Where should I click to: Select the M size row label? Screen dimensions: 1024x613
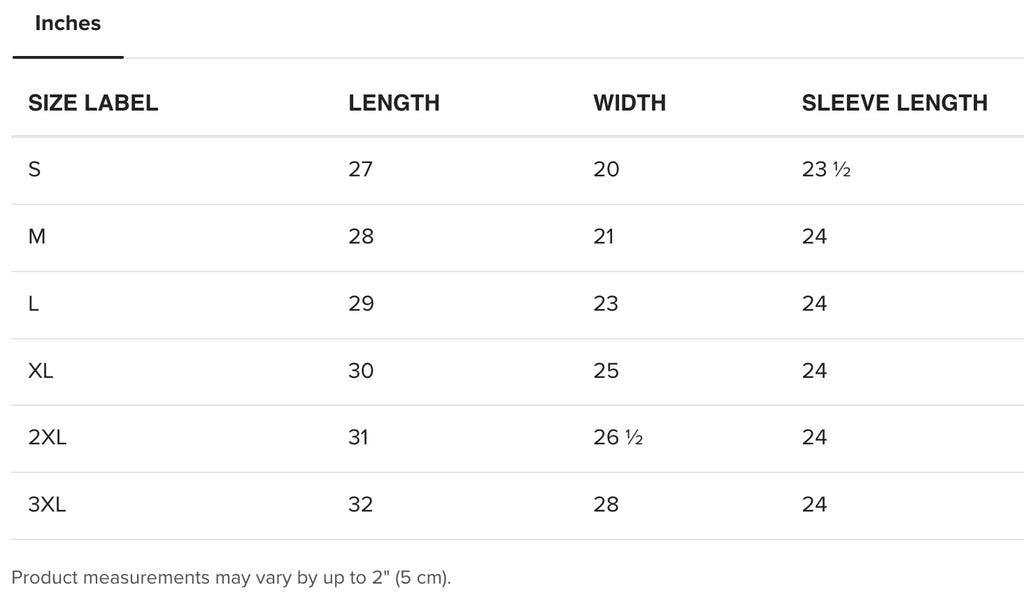37,236
